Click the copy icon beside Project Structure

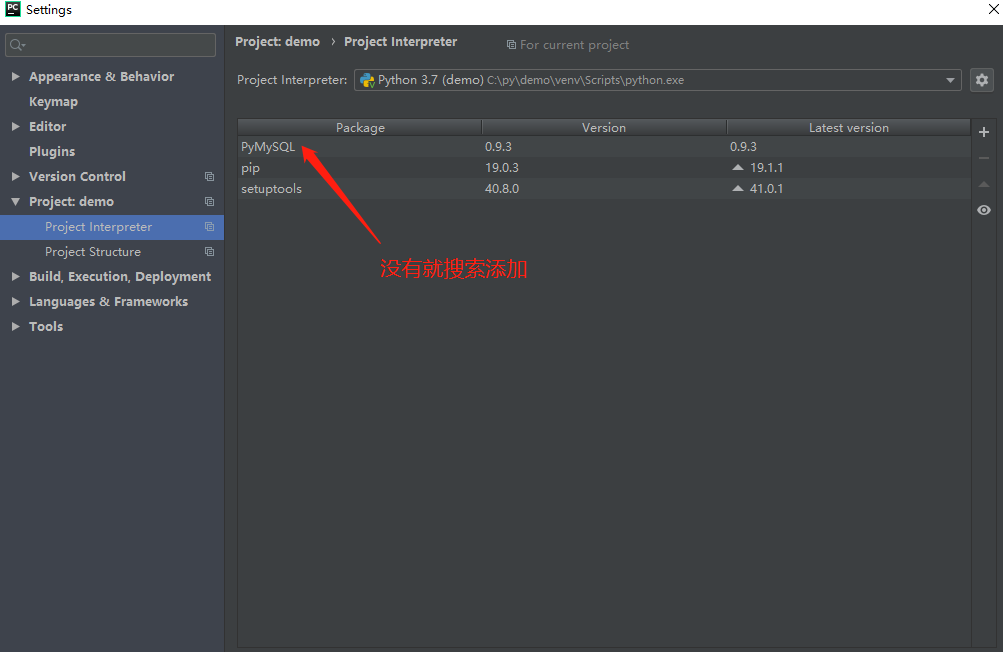(x=209, y=252)
